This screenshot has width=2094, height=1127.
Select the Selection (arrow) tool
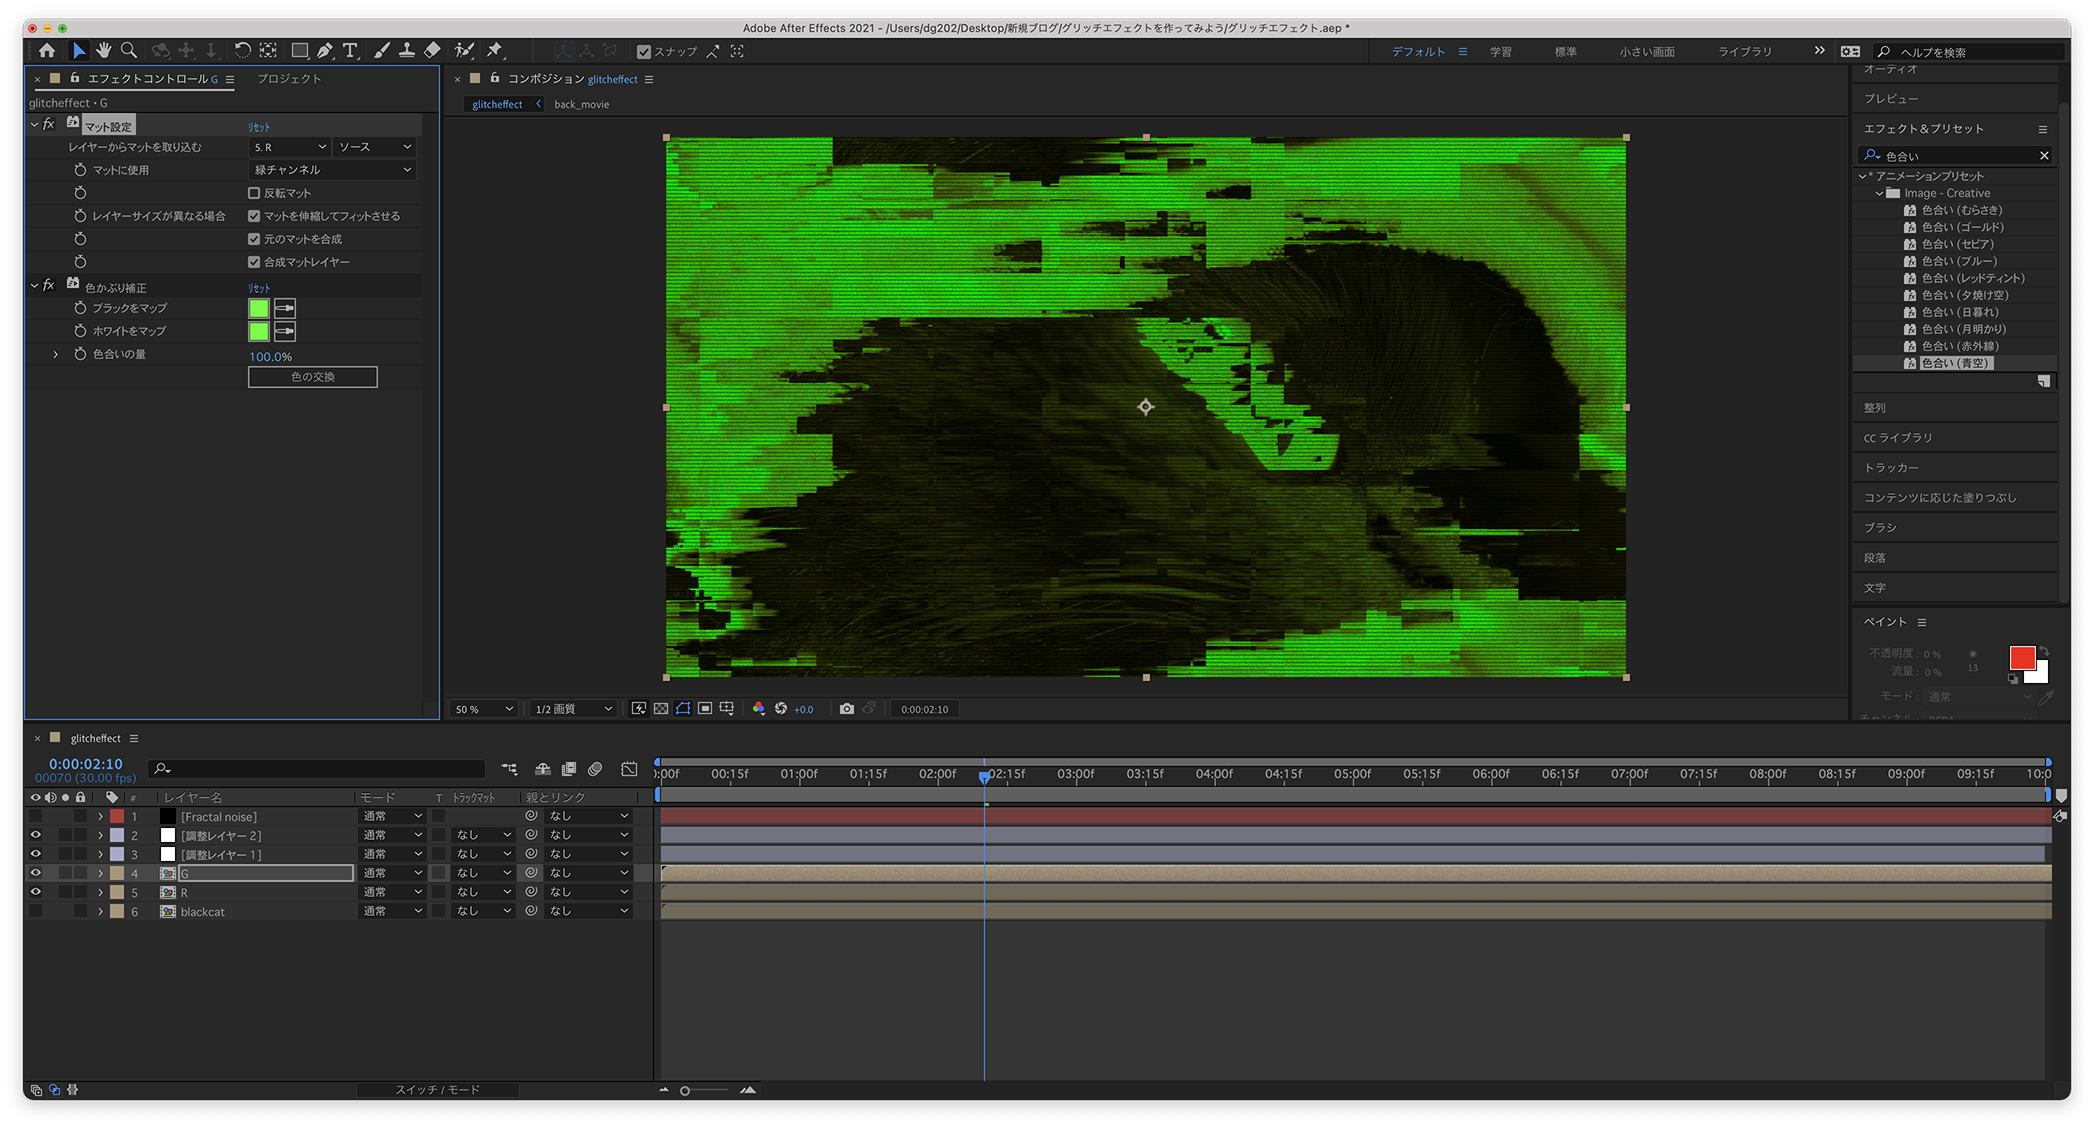tap(78, 50)
